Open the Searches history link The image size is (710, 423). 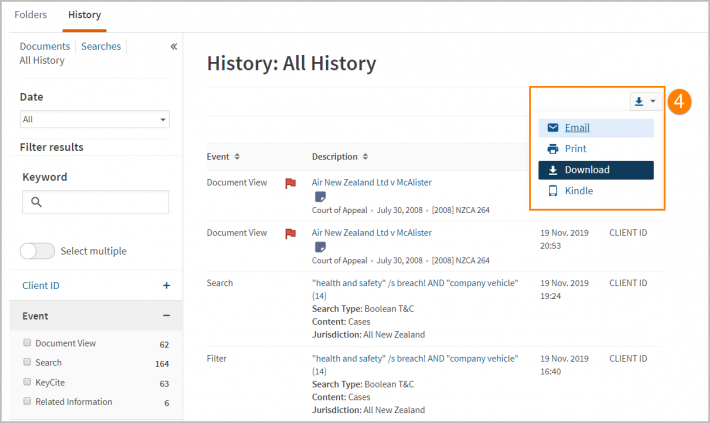point(101,47)
